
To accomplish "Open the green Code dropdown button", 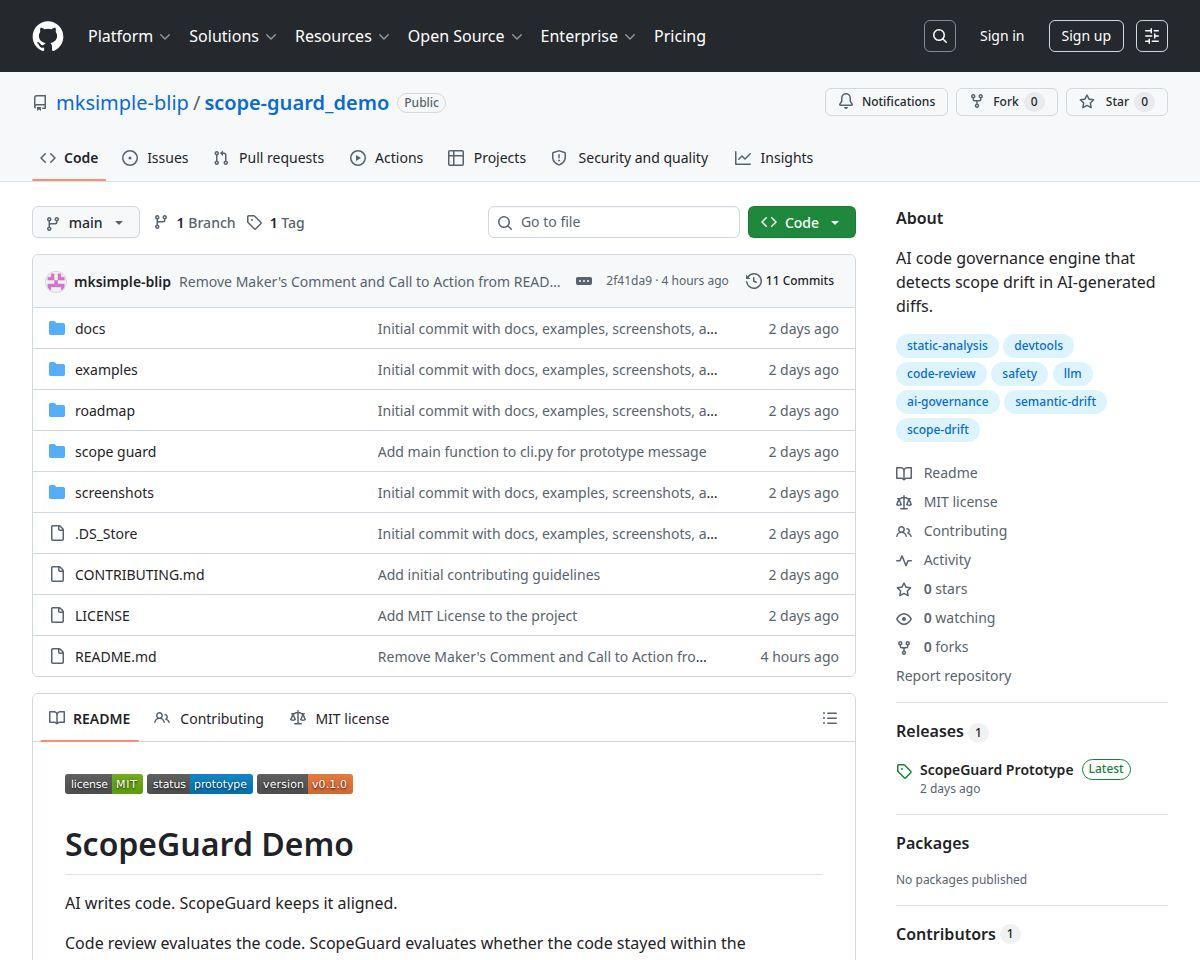I will [x=802, y=222].
